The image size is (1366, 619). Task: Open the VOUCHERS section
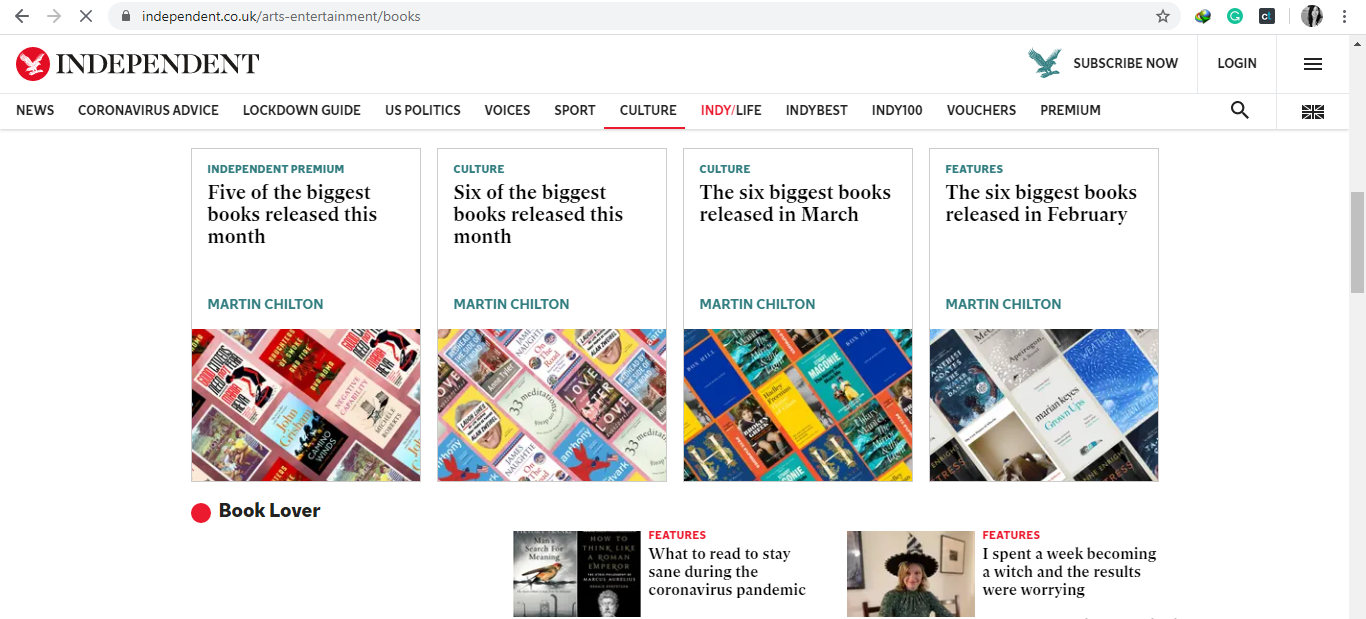[x=981, y=110]
